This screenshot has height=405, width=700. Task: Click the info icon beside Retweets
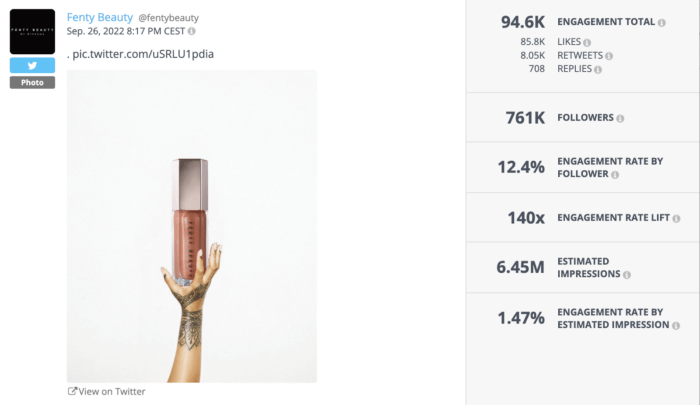point(609,56)
